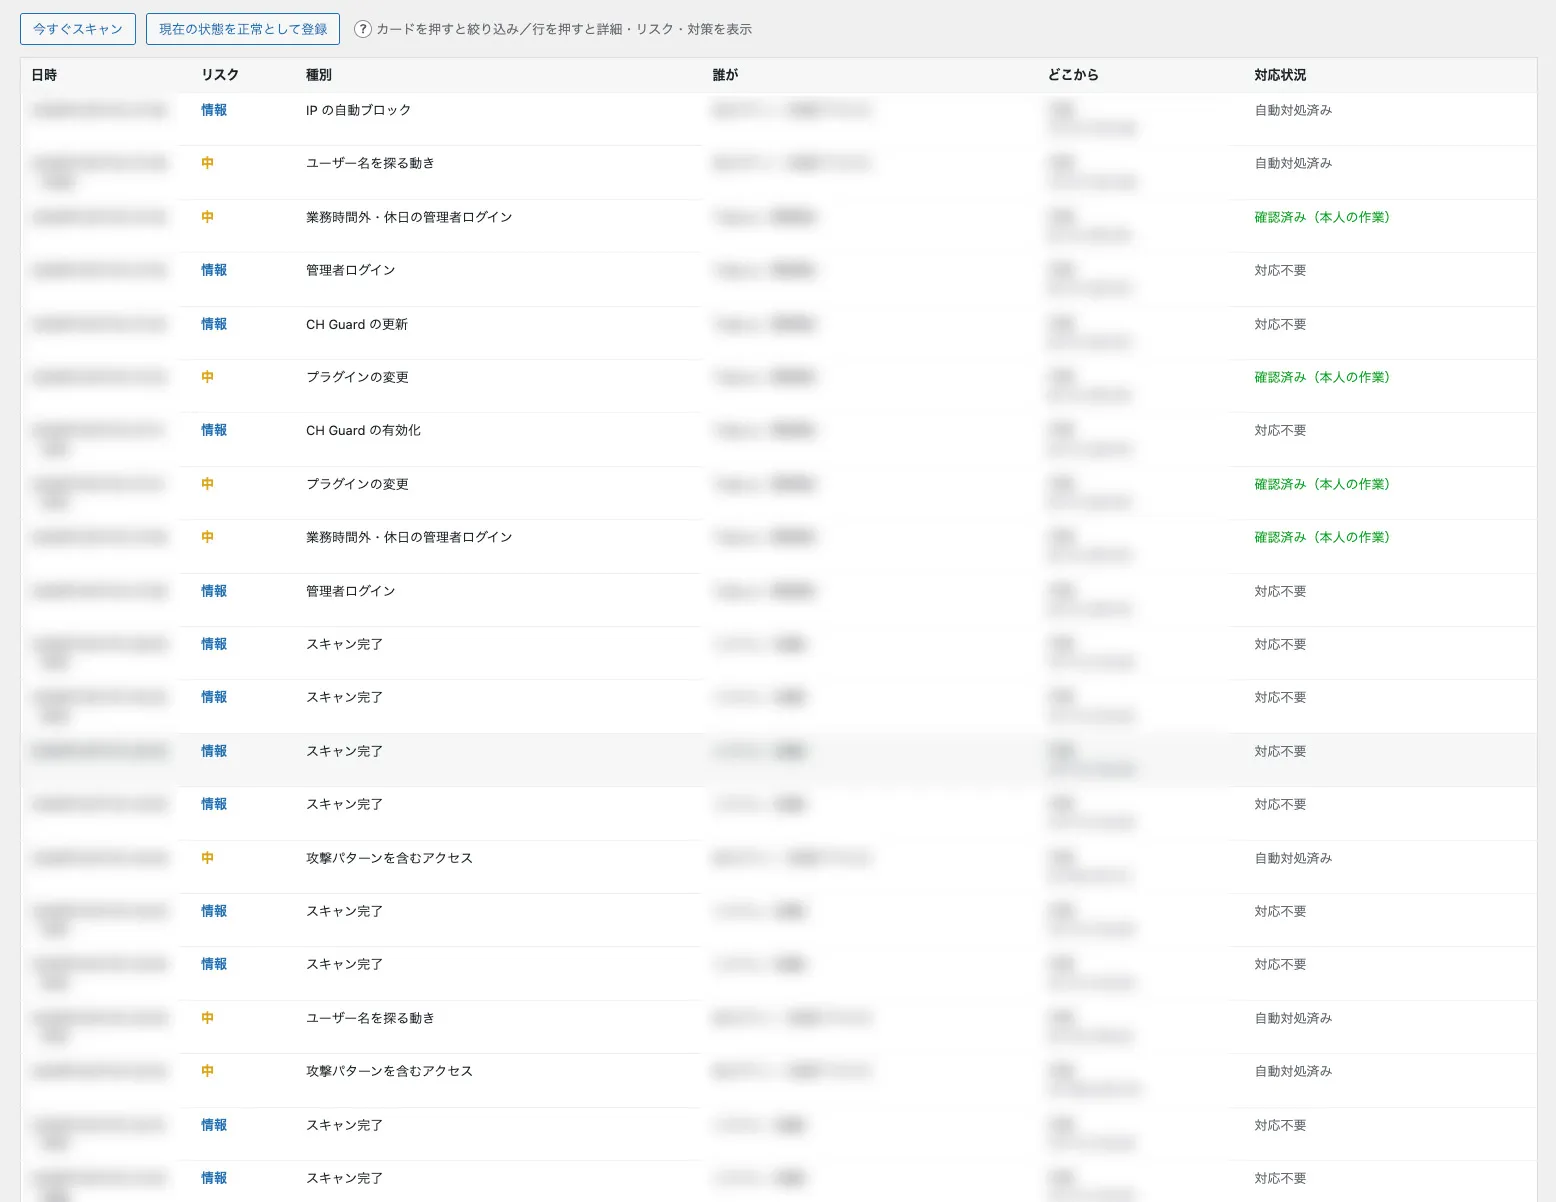Click the question mark help icon
This screenshot has height=1202, width=1556.
pyautogui.click(x=363, y=29)
